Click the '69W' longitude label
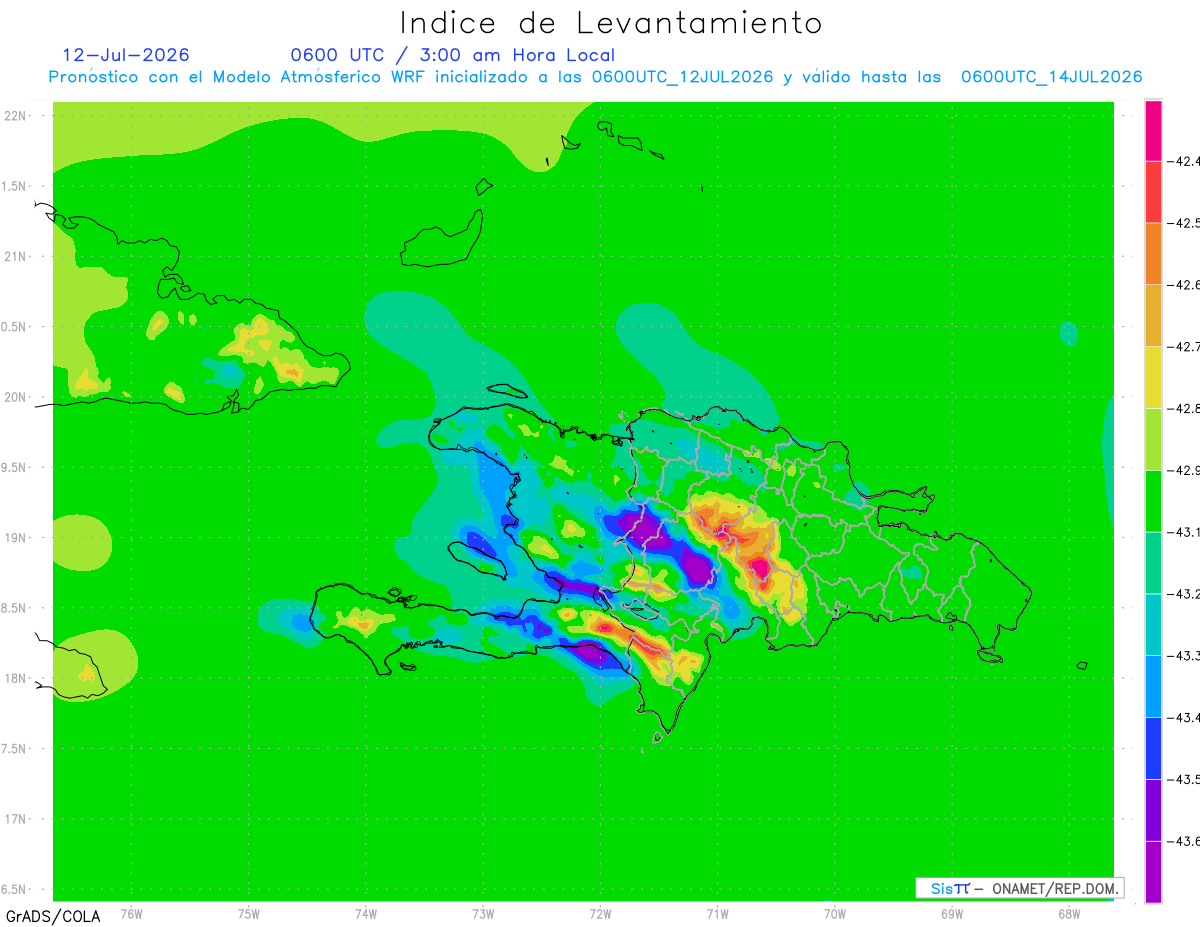The height and width of the screenshot is (927, 1200). click(952, 913)
